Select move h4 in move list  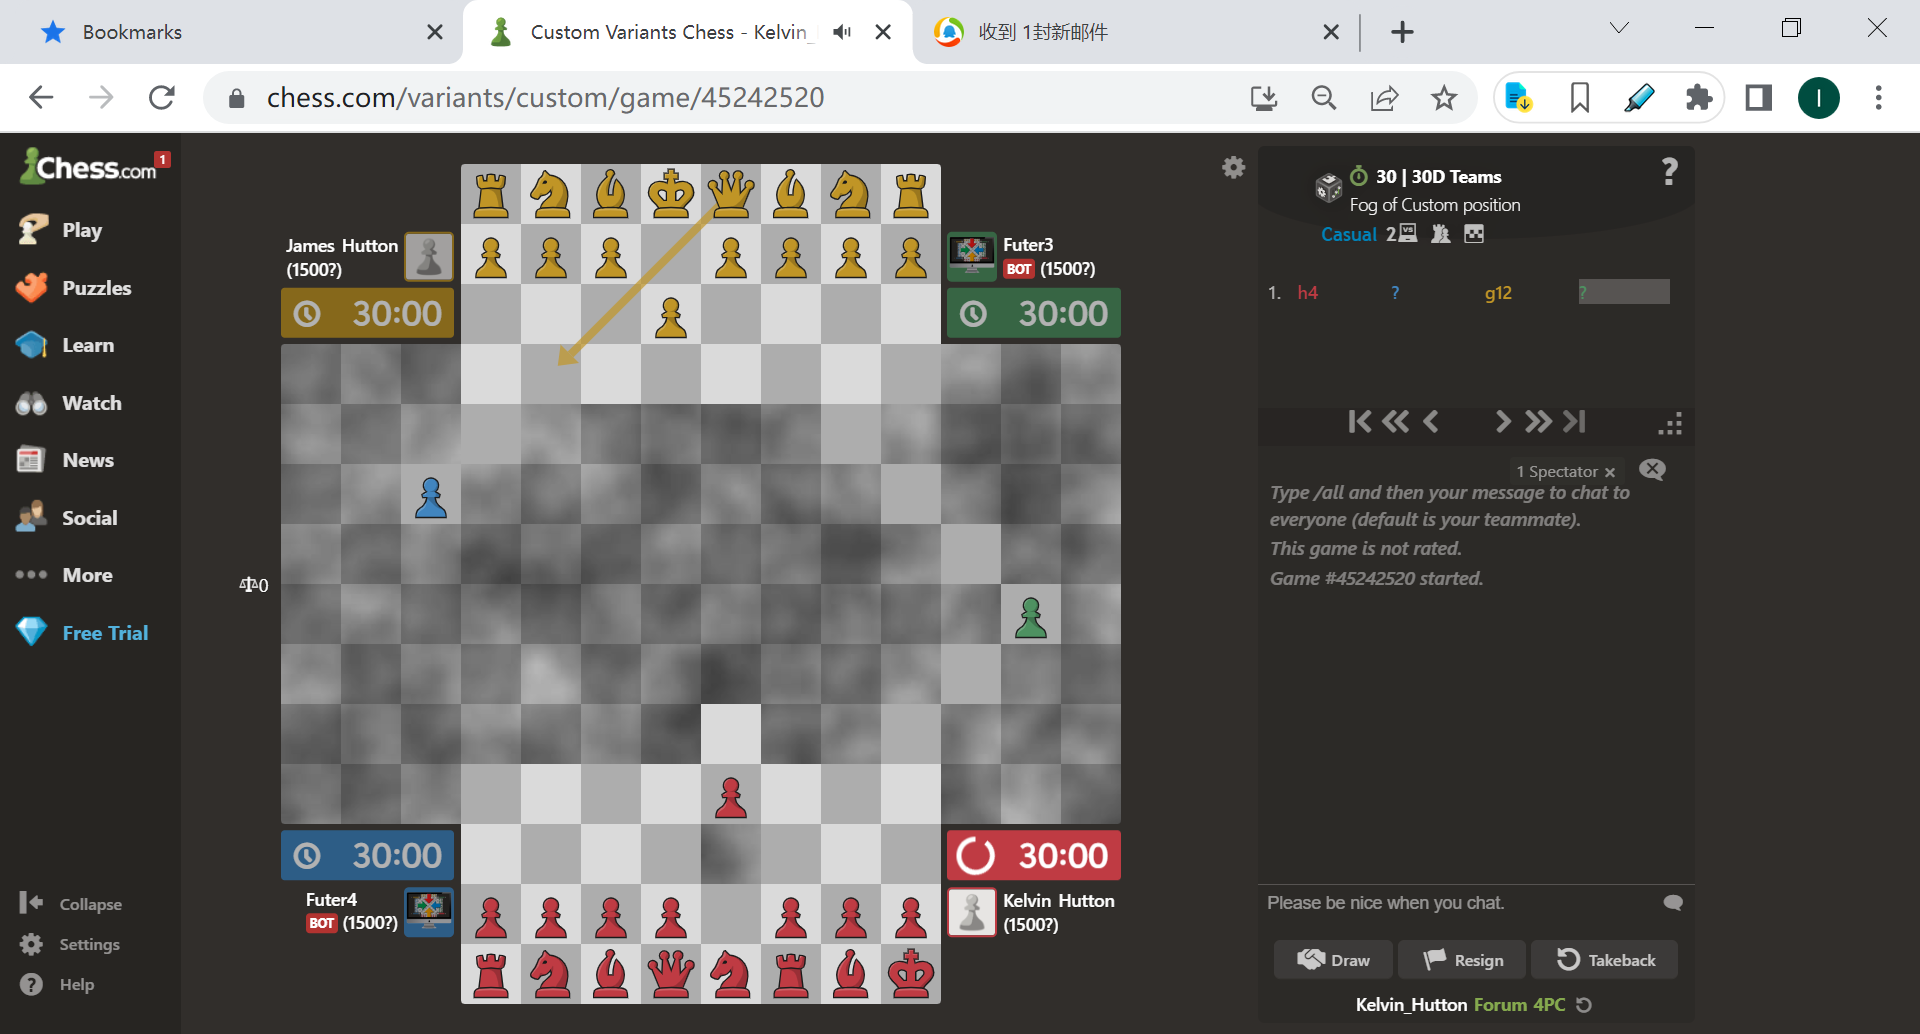(1307, 293)
